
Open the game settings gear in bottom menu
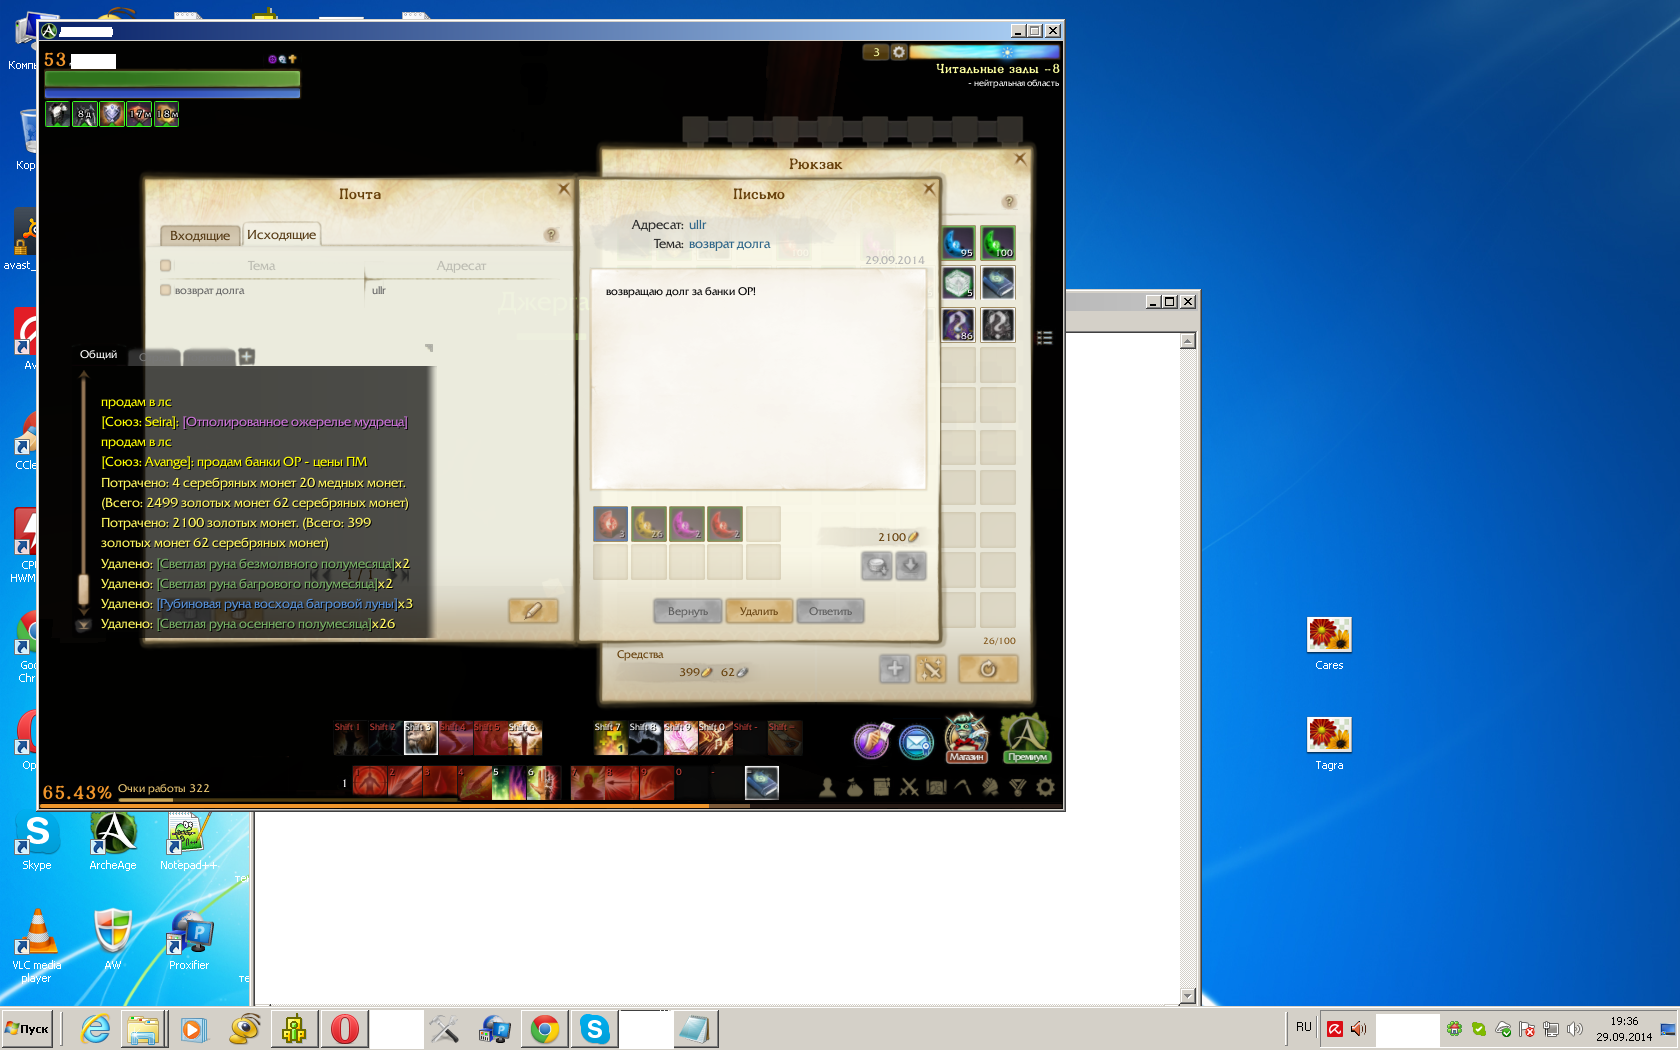[1045, 787]
